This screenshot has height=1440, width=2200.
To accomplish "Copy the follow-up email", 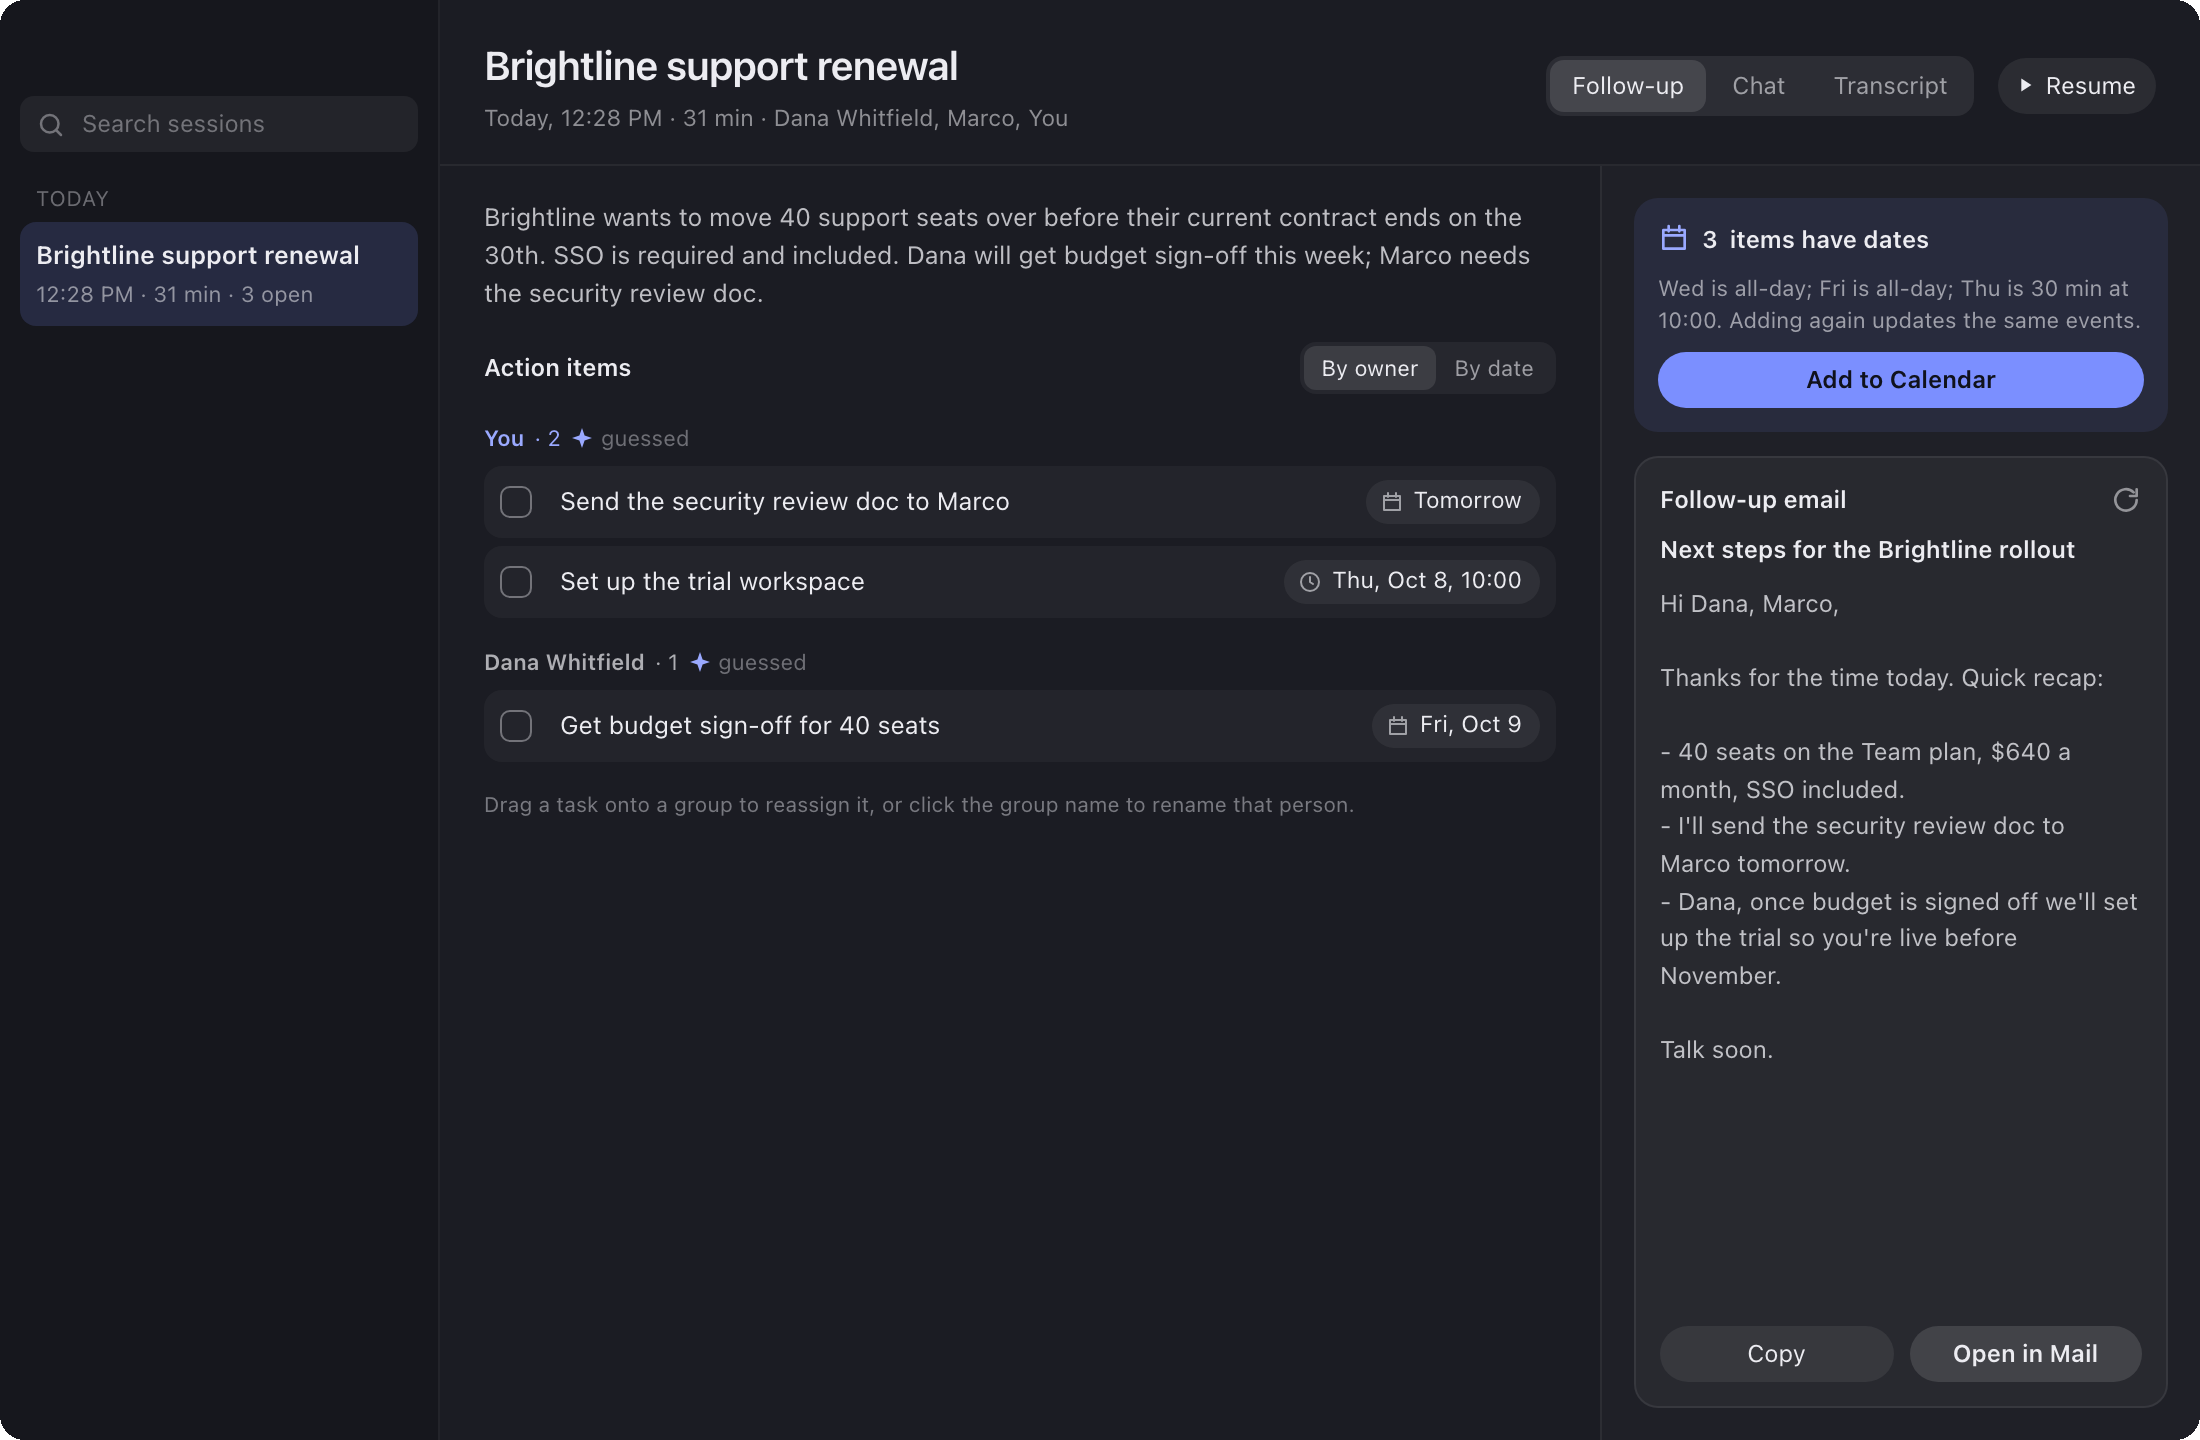I will coord(1776,1354).
